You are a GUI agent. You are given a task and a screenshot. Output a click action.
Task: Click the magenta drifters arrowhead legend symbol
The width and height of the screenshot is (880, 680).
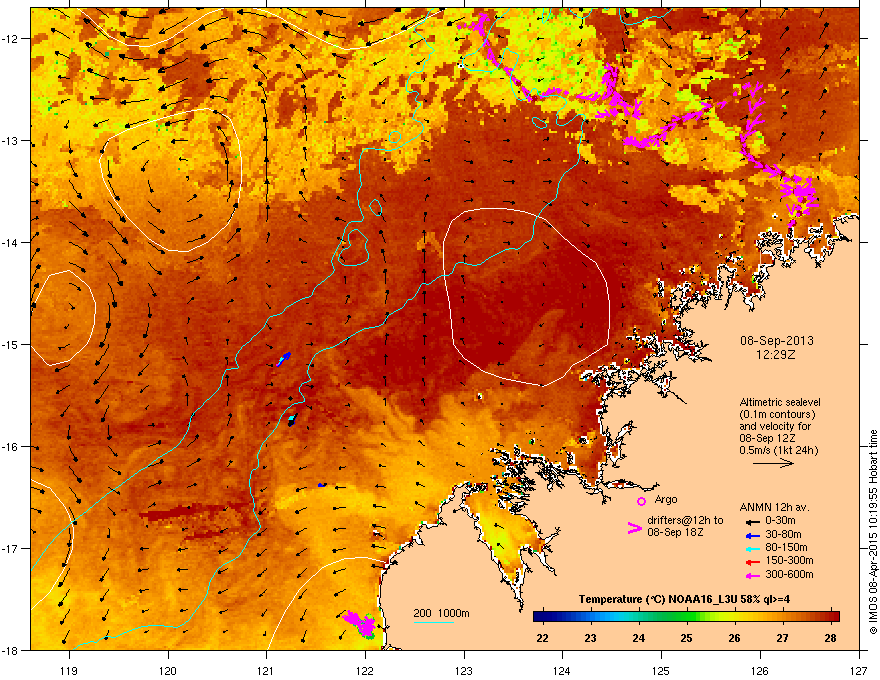click(x=634, y=528)
